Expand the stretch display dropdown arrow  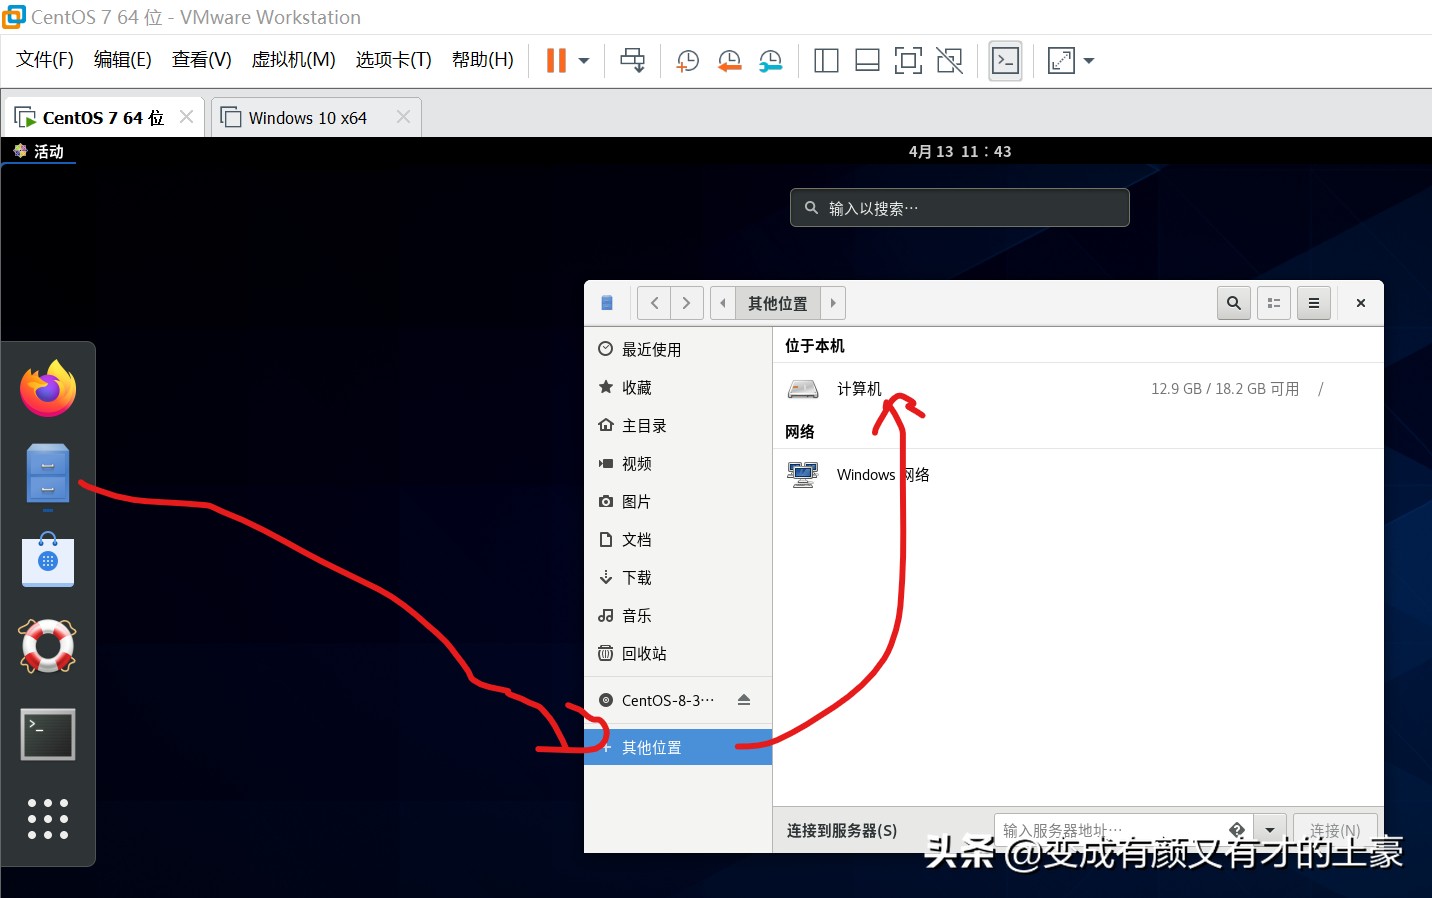pos(1089,61)
